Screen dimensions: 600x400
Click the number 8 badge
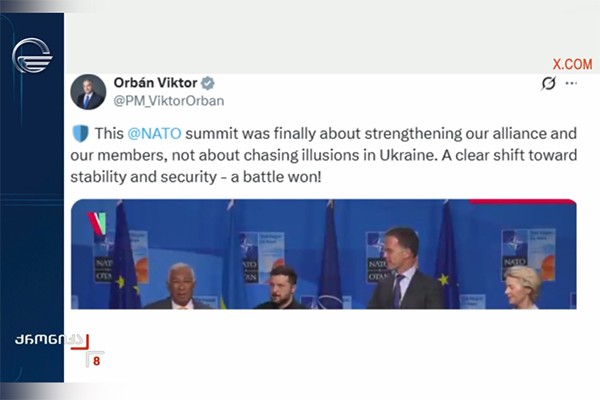(x=96, y=361)
